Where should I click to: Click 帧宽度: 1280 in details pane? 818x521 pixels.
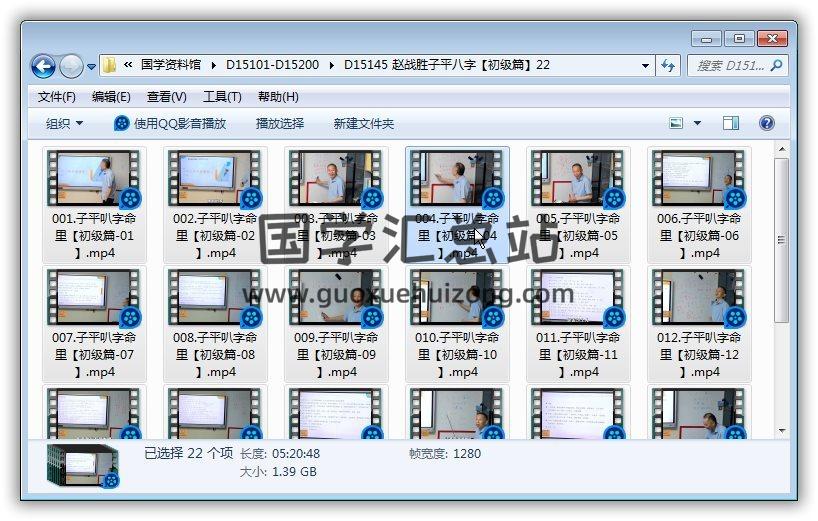(x=445, y=454)
